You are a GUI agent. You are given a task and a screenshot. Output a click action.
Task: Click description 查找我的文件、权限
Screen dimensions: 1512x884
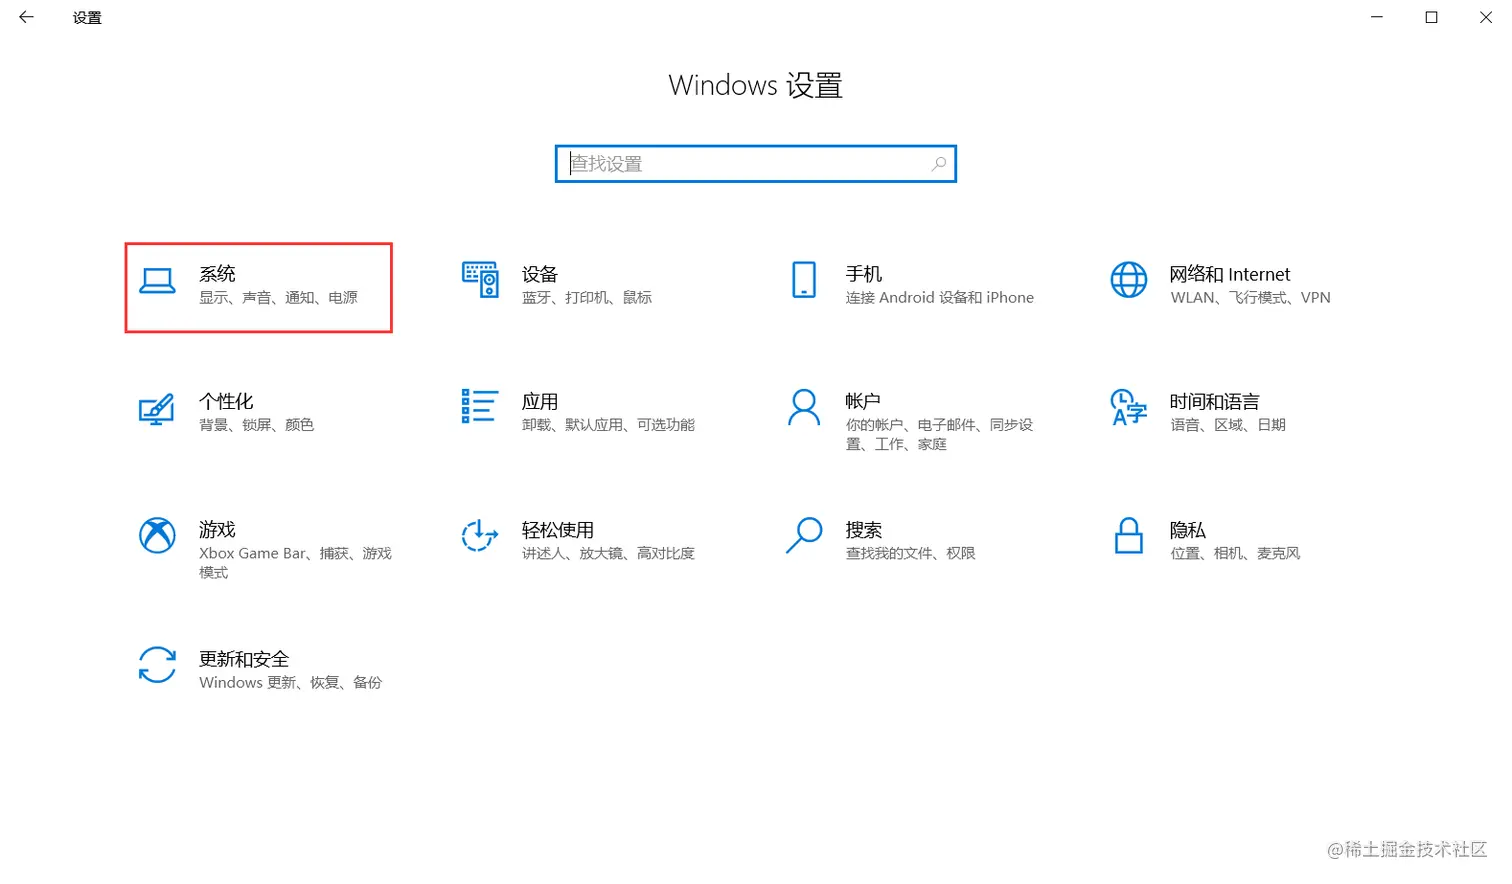pos(910,553)
